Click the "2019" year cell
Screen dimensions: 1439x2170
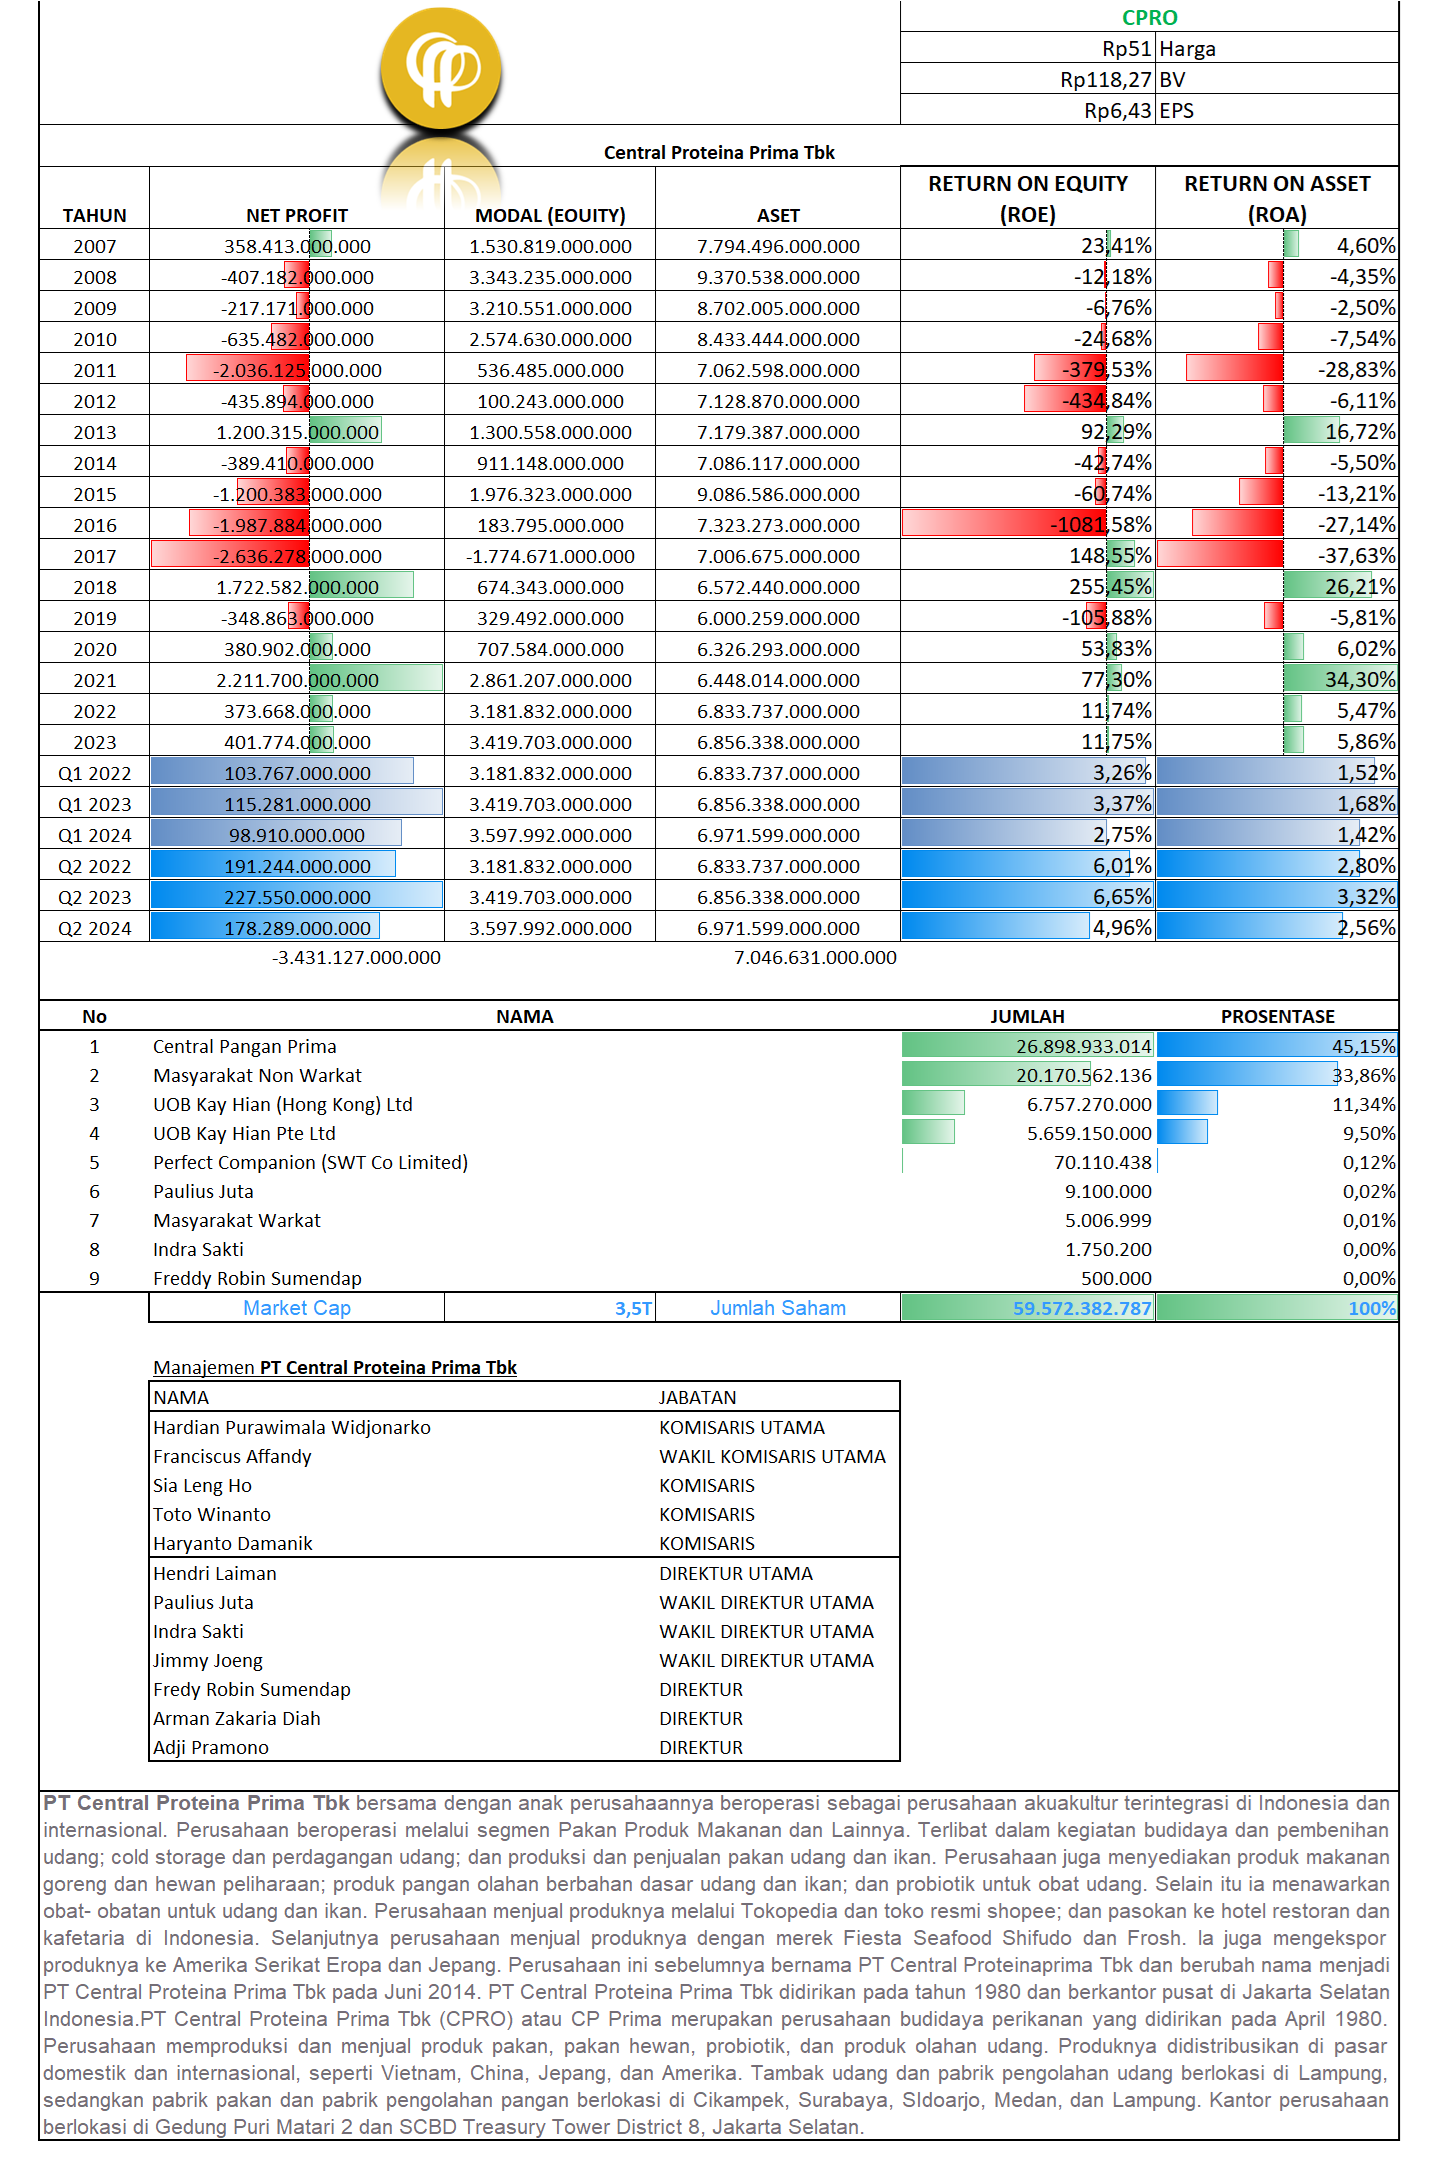pos(95,618)
